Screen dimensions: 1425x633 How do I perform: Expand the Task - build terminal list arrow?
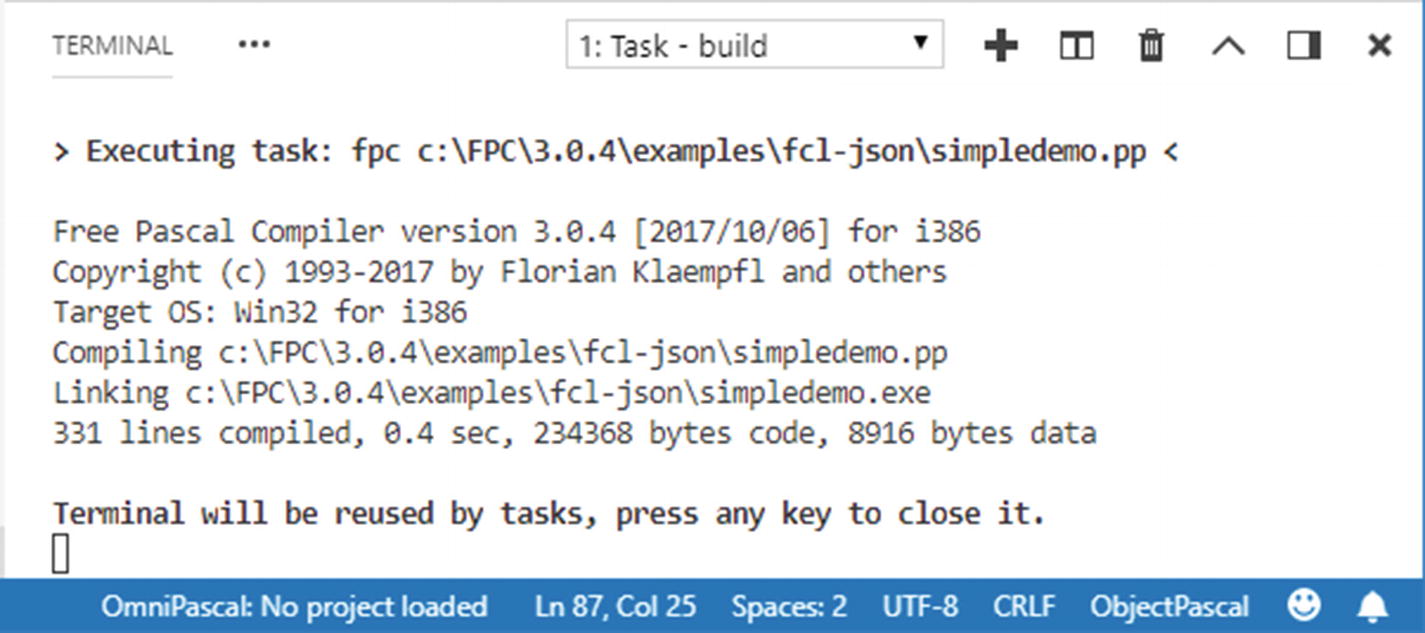pos(922,44)
